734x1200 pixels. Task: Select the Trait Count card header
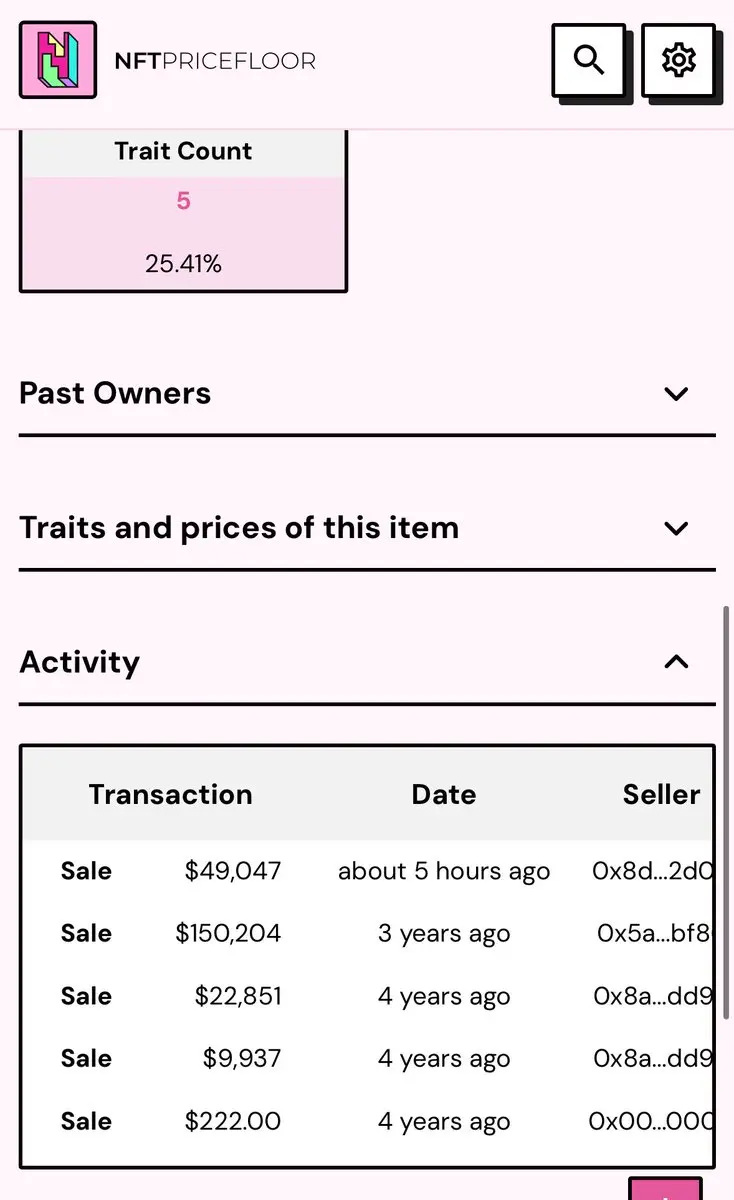(x=183, y=152)
